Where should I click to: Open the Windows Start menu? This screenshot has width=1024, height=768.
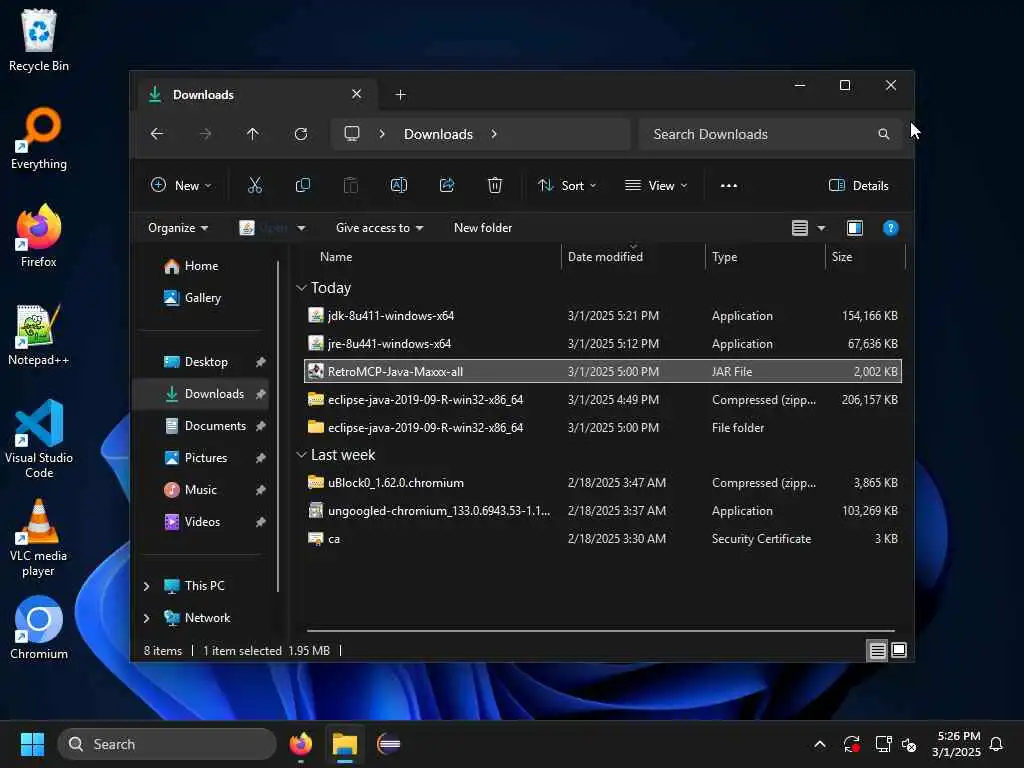coord(32,744)
